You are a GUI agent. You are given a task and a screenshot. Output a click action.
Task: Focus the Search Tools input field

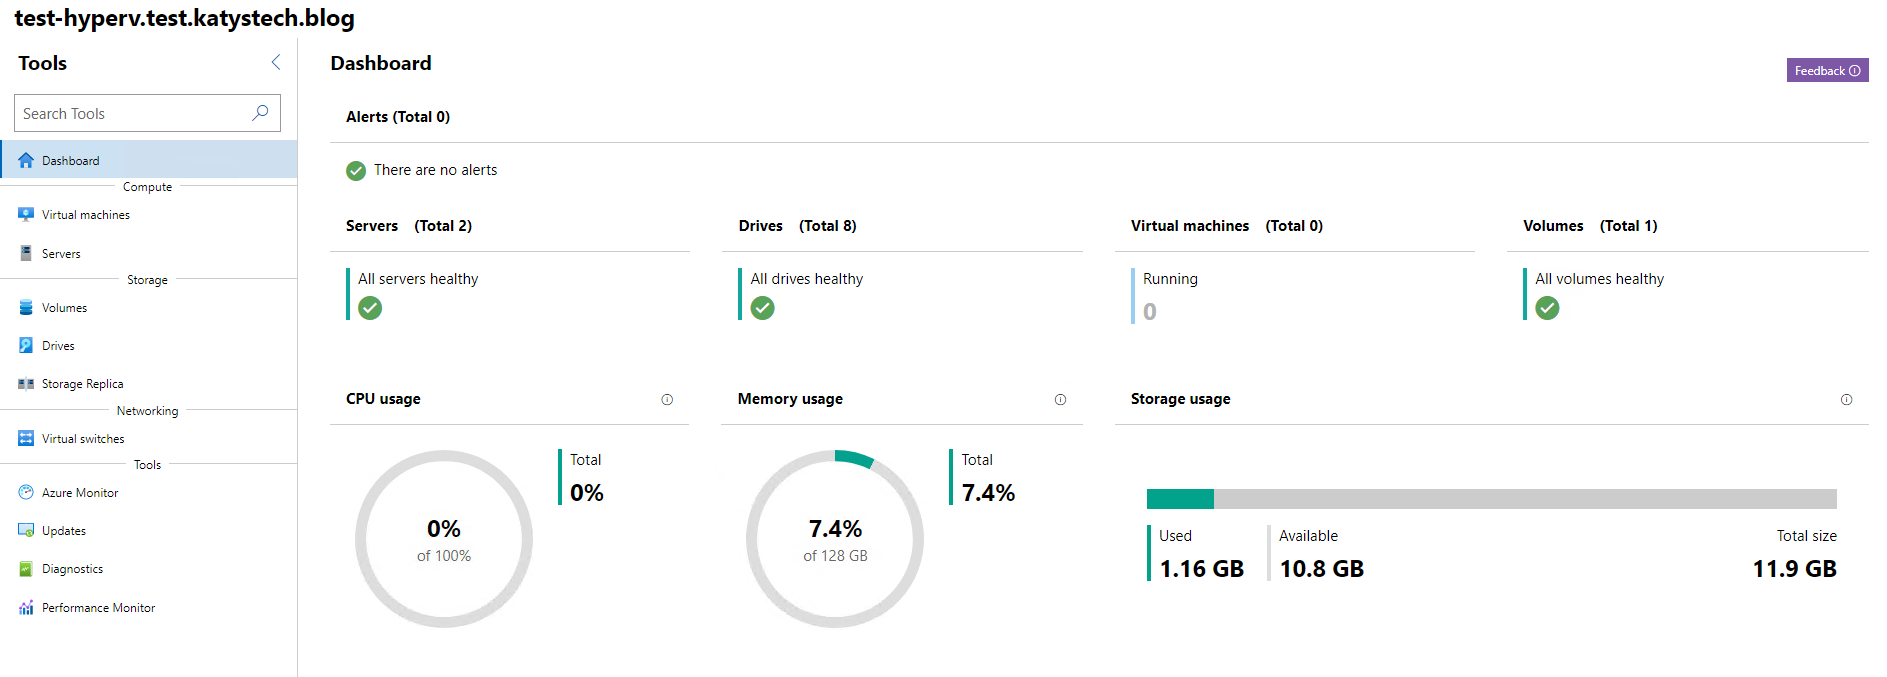pos(130,113)
